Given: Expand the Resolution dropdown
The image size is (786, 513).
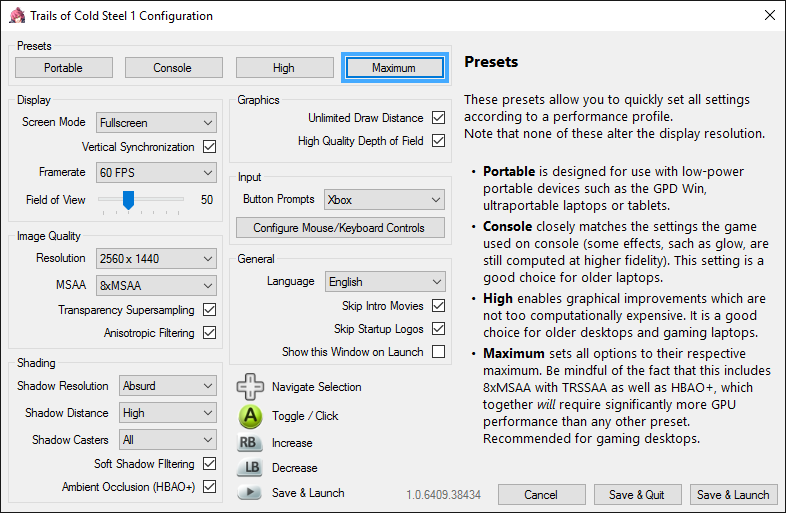Looking at the screenshot, I should tap(157, 259).
